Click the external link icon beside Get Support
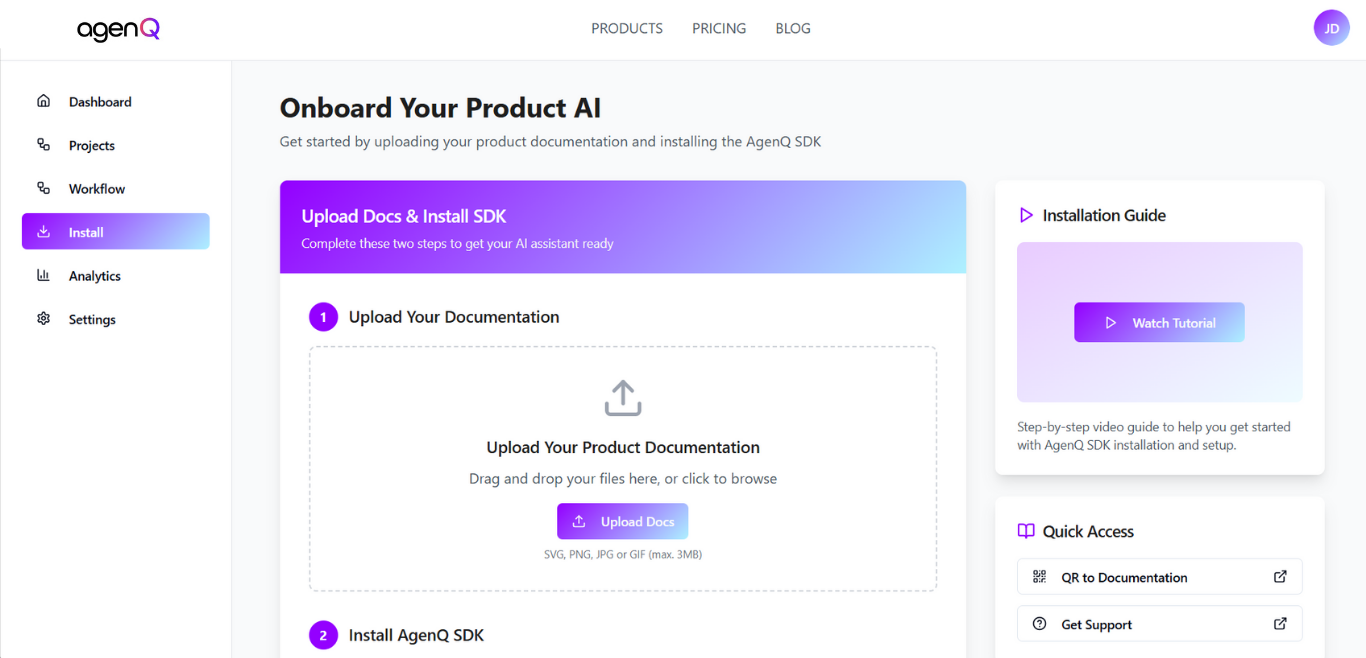The width and height of the screenshot is (1366, 658). pos(1280,623)
